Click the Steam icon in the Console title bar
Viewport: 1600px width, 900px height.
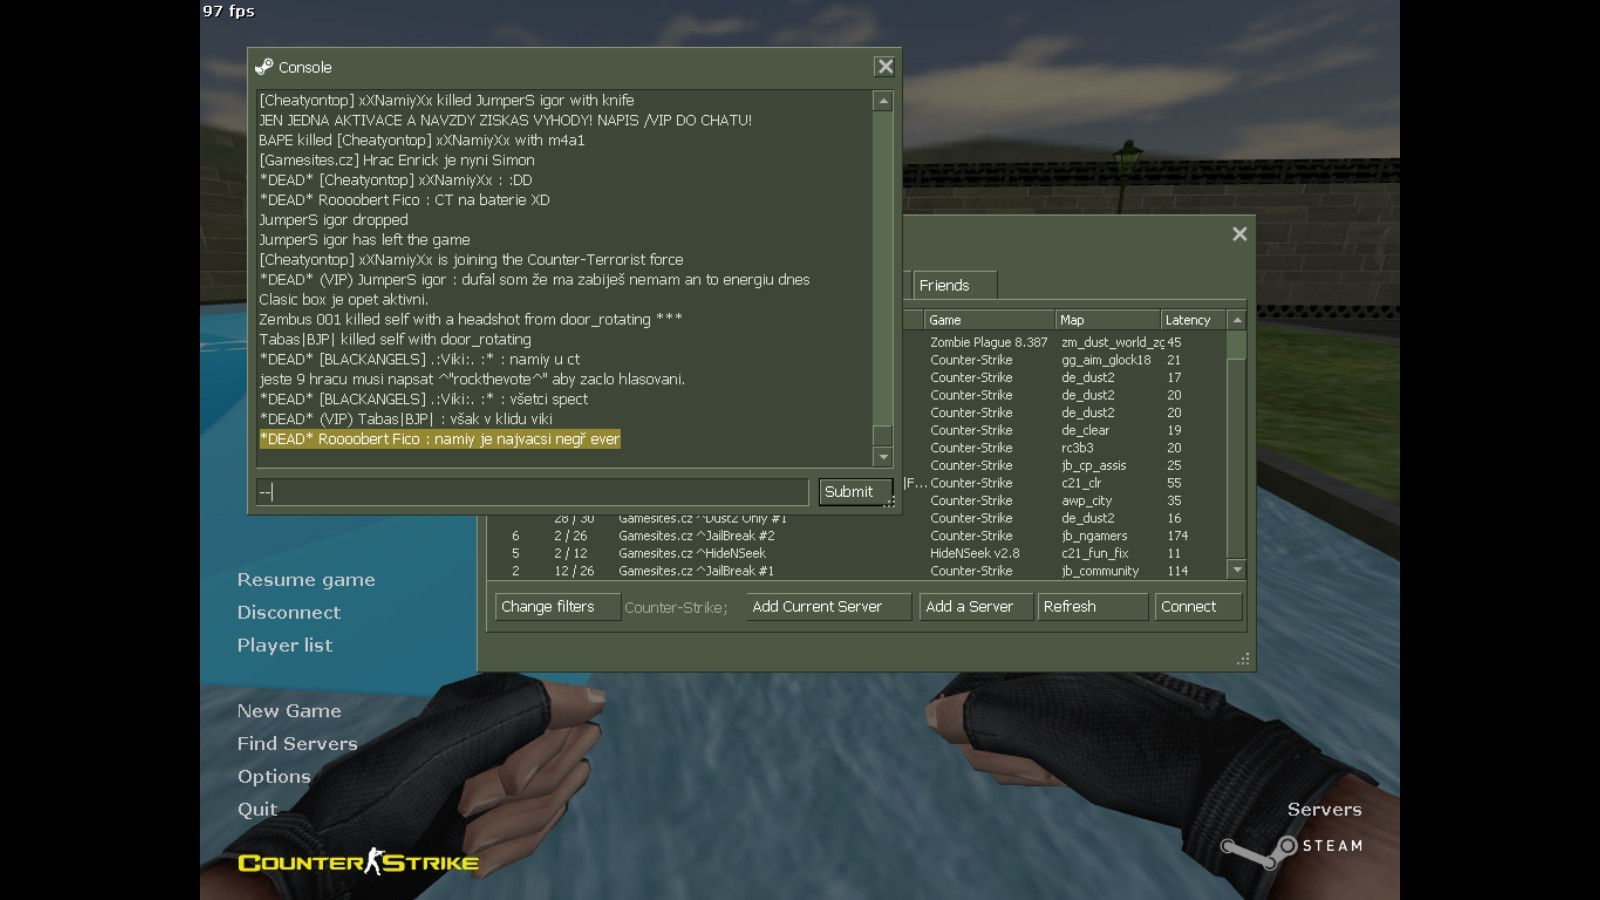(264, 67)
